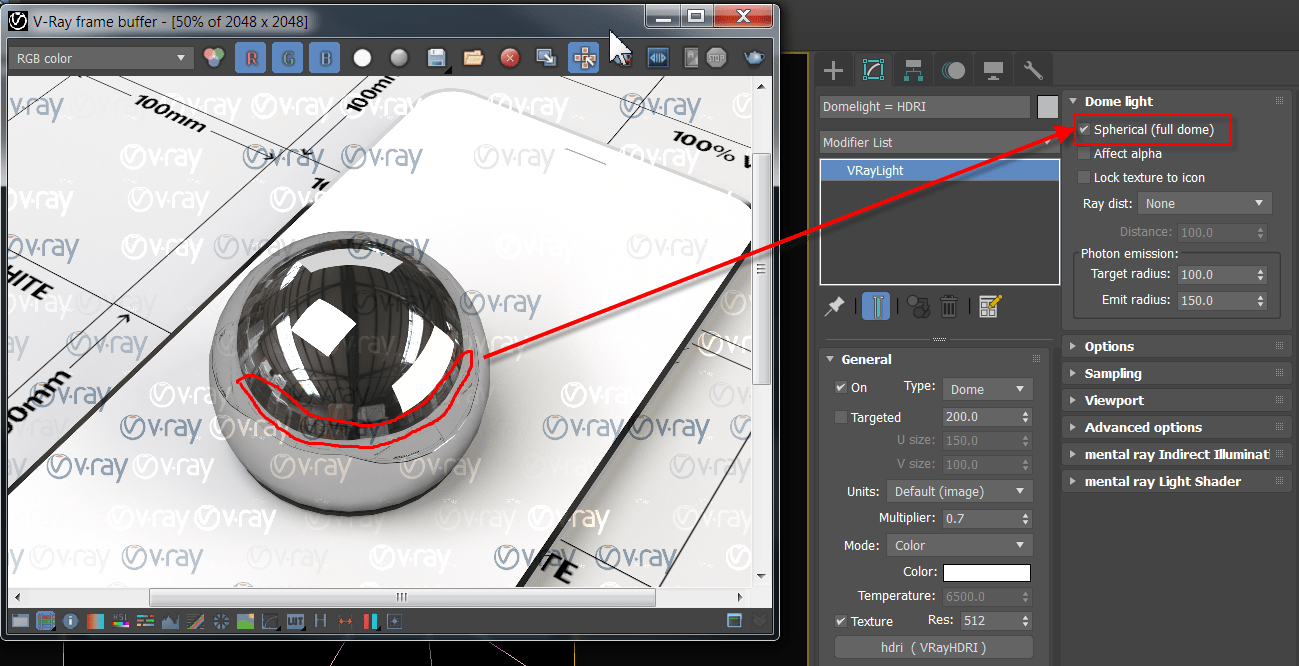Switch to RGB channels view icon

(x=213, y=58)
